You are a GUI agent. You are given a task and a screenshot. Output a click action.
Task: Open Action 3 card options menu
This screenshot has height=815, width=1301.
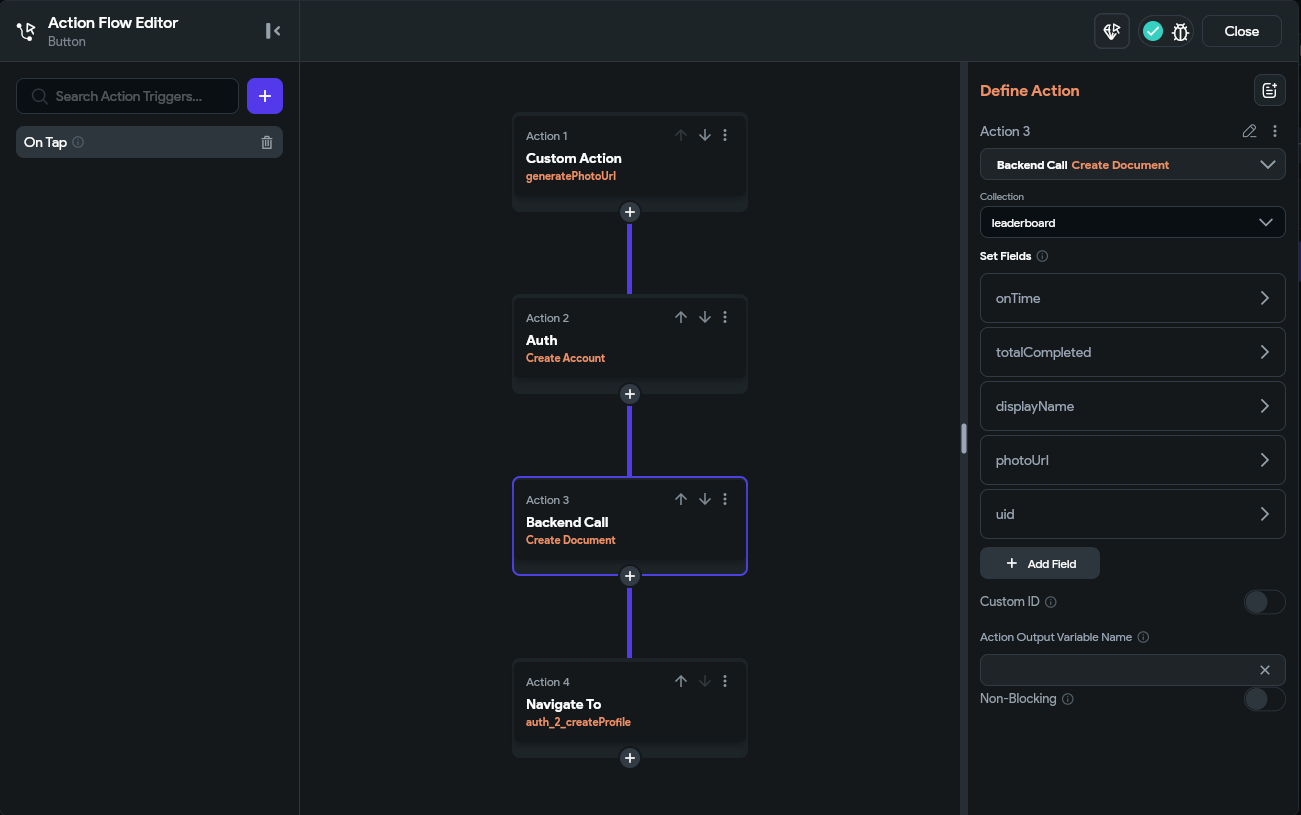tap(725, 499)
